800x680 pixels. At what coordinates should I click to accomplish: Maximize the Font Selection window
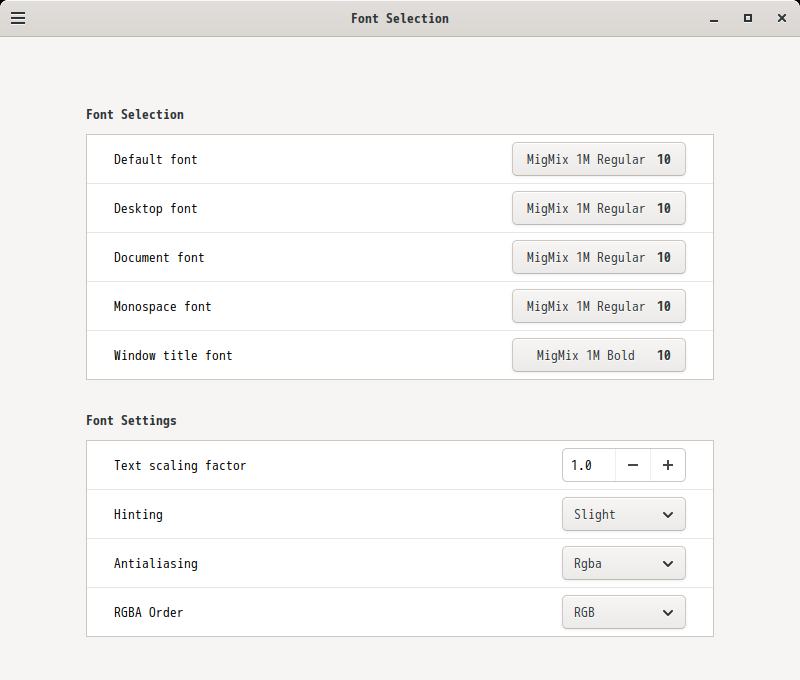(x=748, y=18)
